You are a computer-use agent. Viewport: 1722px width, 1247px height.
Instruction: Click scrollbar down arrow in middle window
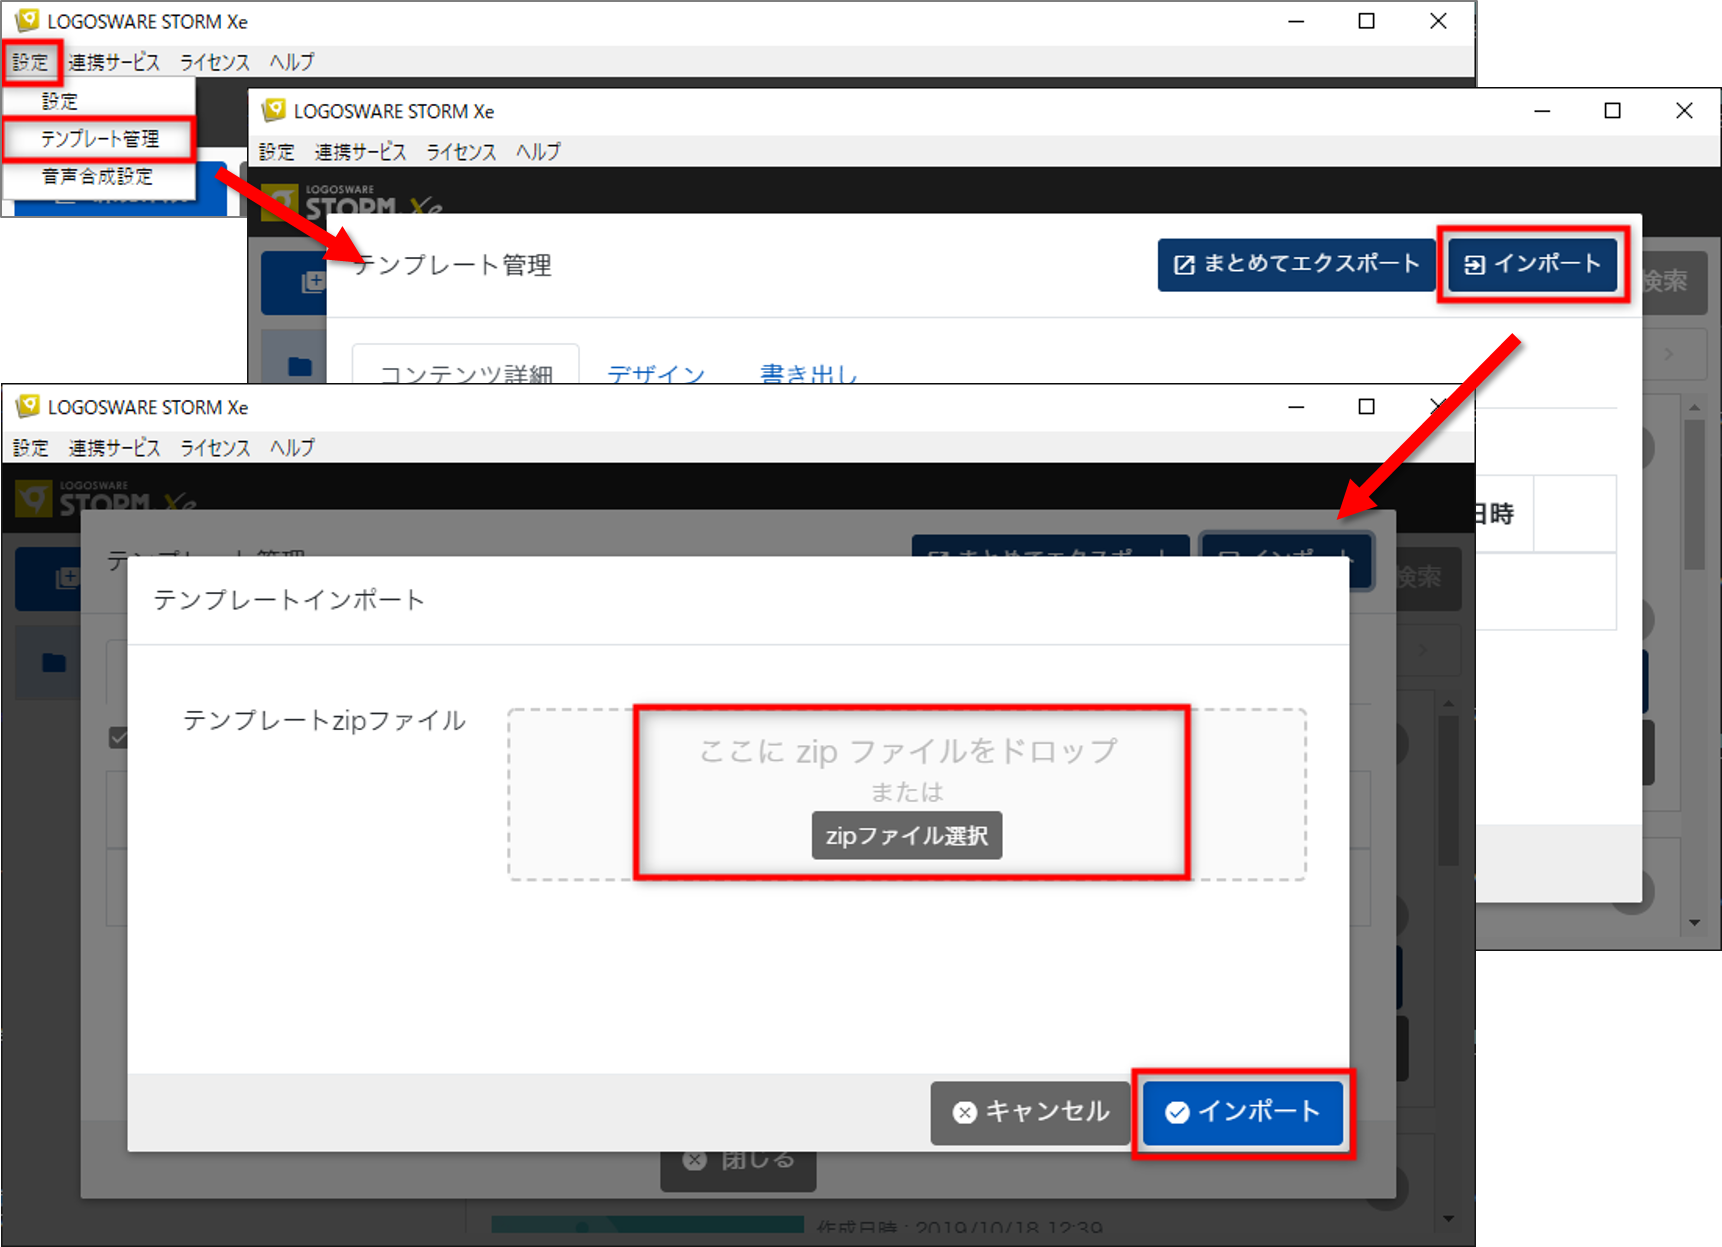pyautogui.click(x=1694, y=923)
